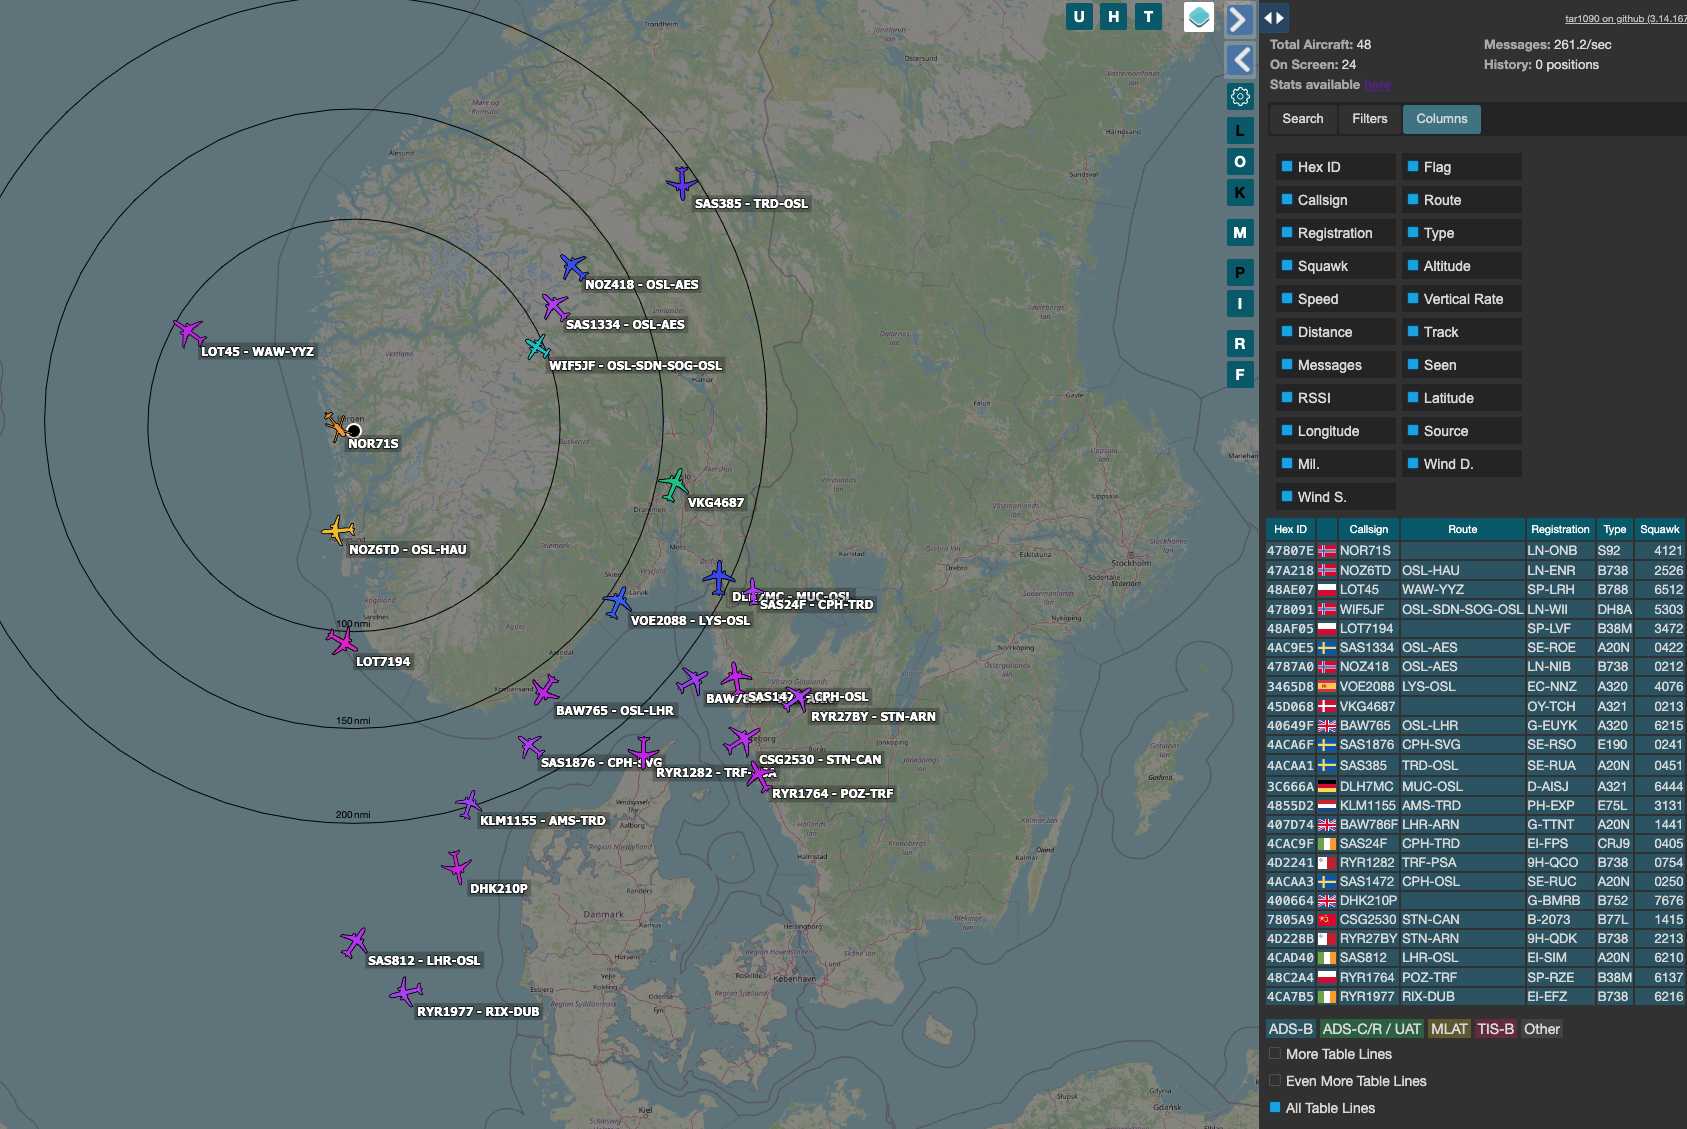This screenshot has width=1687, height=1129.
Task: Enable More Table Lines checkbox
Action: click(1275, 1054)
